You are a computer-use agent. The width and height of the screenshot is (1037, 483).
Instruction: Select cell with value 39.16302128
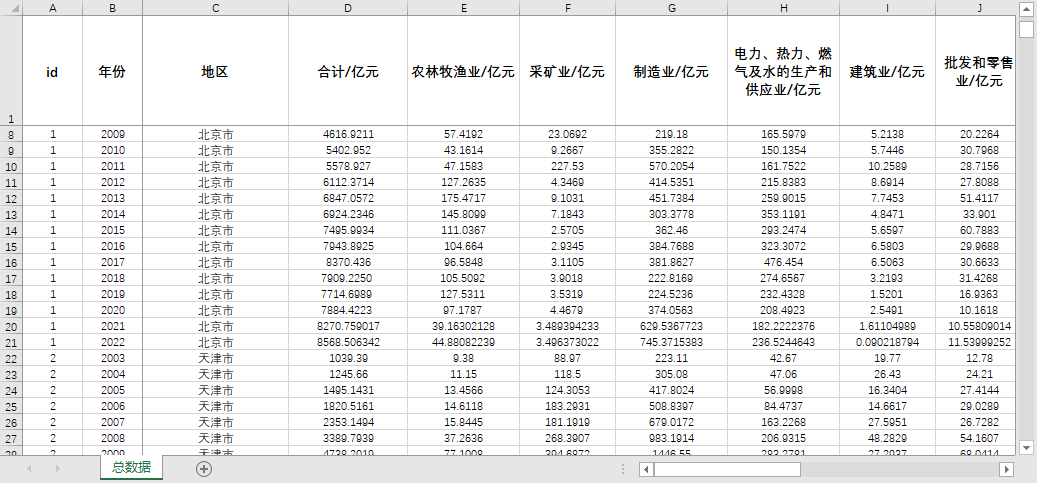[464, 326]
